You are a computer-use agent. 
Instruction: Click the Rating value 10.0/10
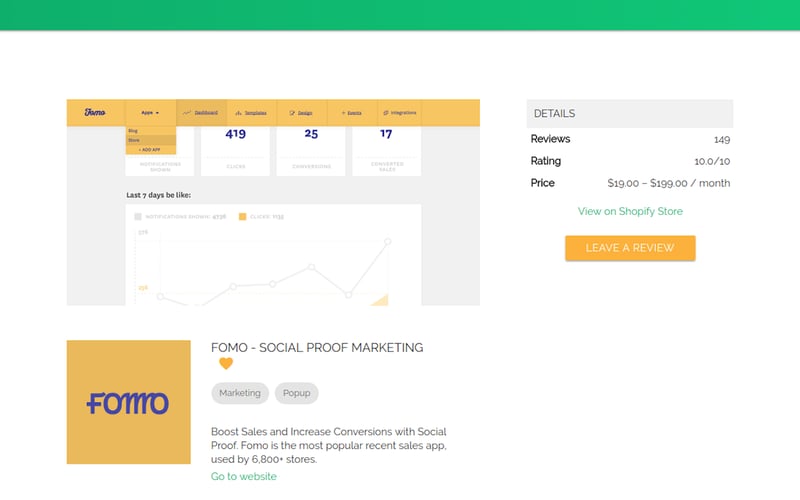click(x=712, y=161)
